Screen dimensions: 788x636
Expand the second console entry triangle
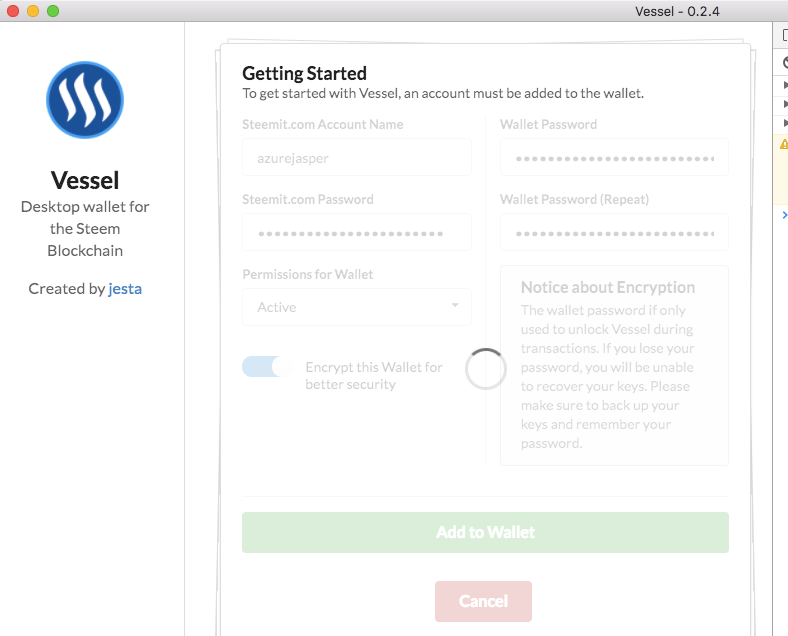785,104
